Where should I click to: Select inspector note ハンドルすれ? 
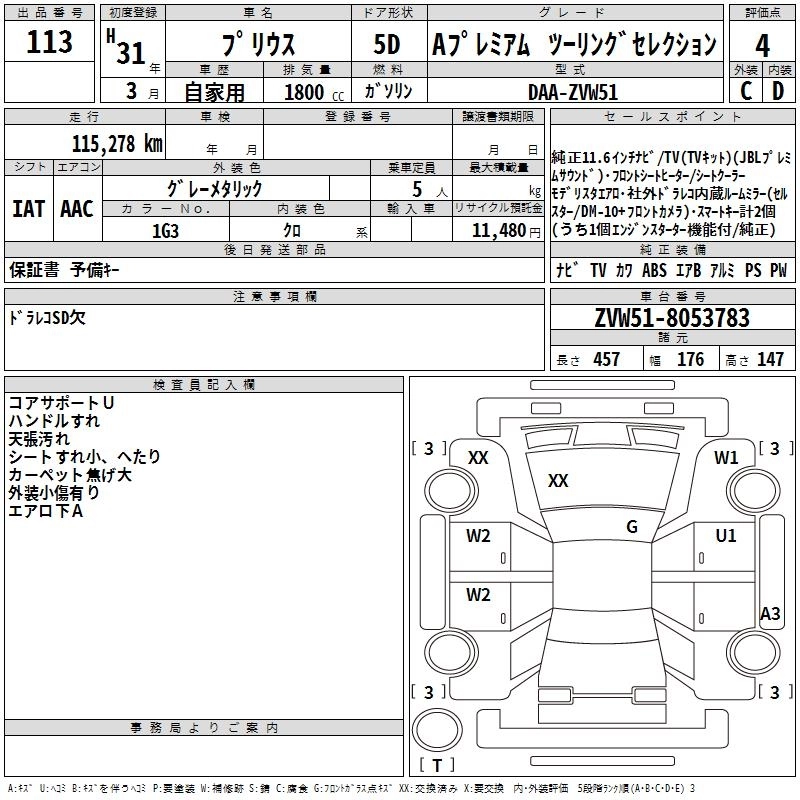click(54, 421)
